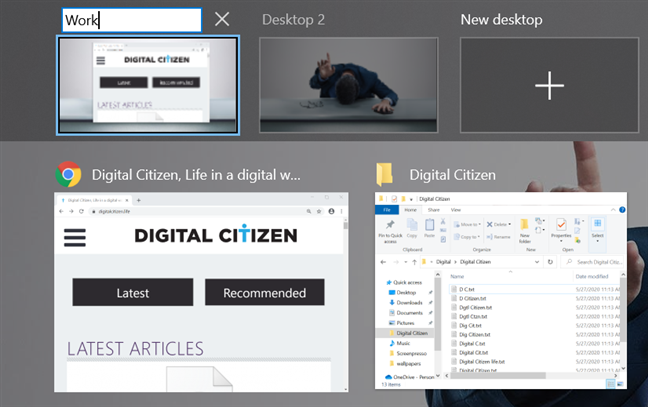Click the Cut scissors icon in Explorer ribbon
The height and width of the screenshot is (407, 648).
tap(443, 221)
